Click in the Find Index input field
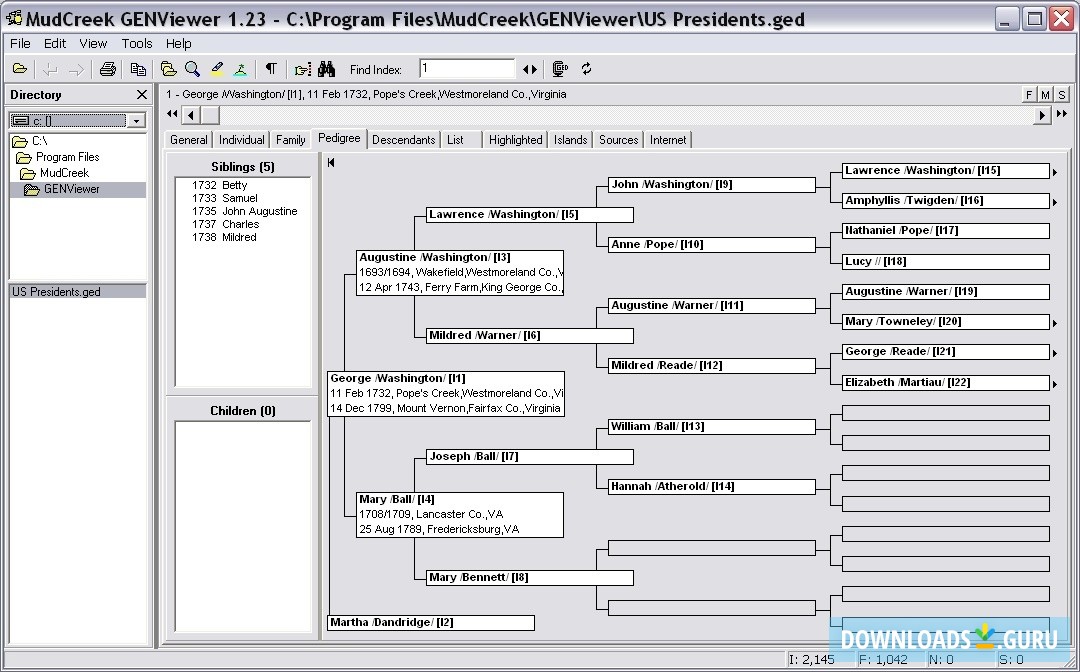The height and width of the screenshot is (672, 1080). pos(467,69)
